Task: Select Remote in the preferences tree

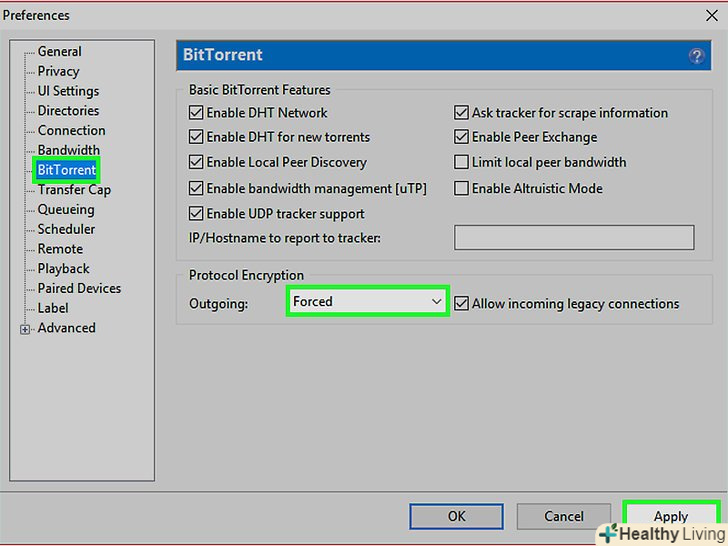Action: click(60, 249)
